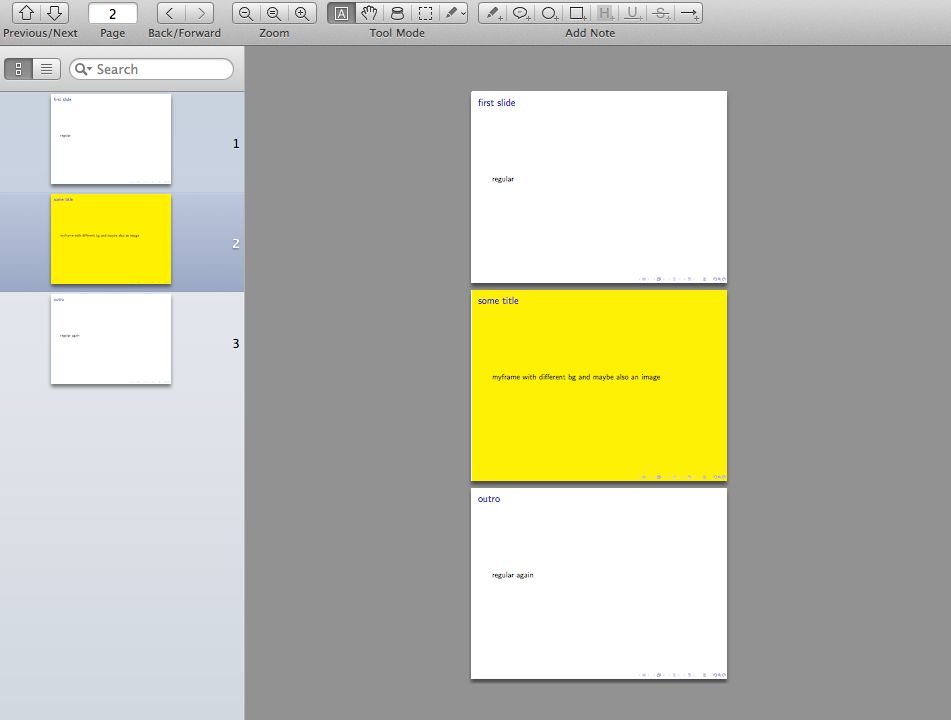Click 'outro' title on third page
The image size is (951, 720).
[x=489, y=499]
